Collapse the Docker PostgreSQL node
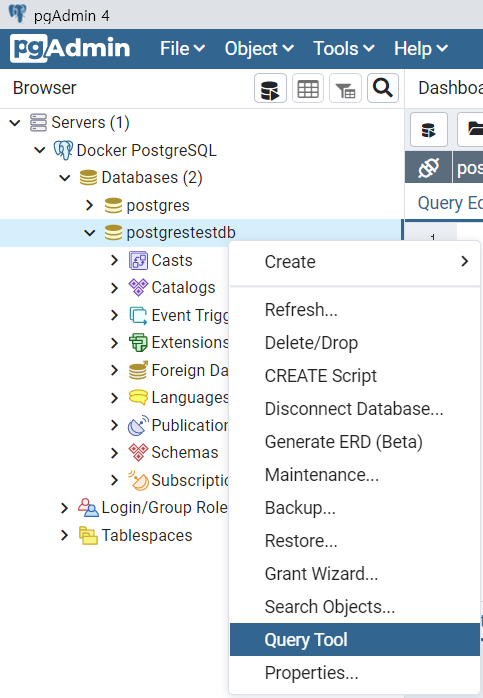483x698 pixels. [40, 150]
